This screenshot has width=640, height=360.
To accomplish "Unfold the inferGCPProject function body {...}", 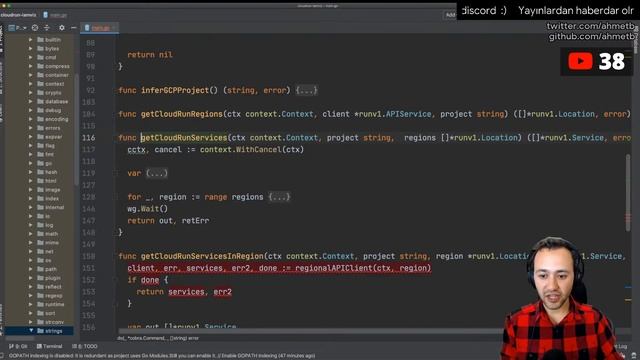I will tap(306, 90).
